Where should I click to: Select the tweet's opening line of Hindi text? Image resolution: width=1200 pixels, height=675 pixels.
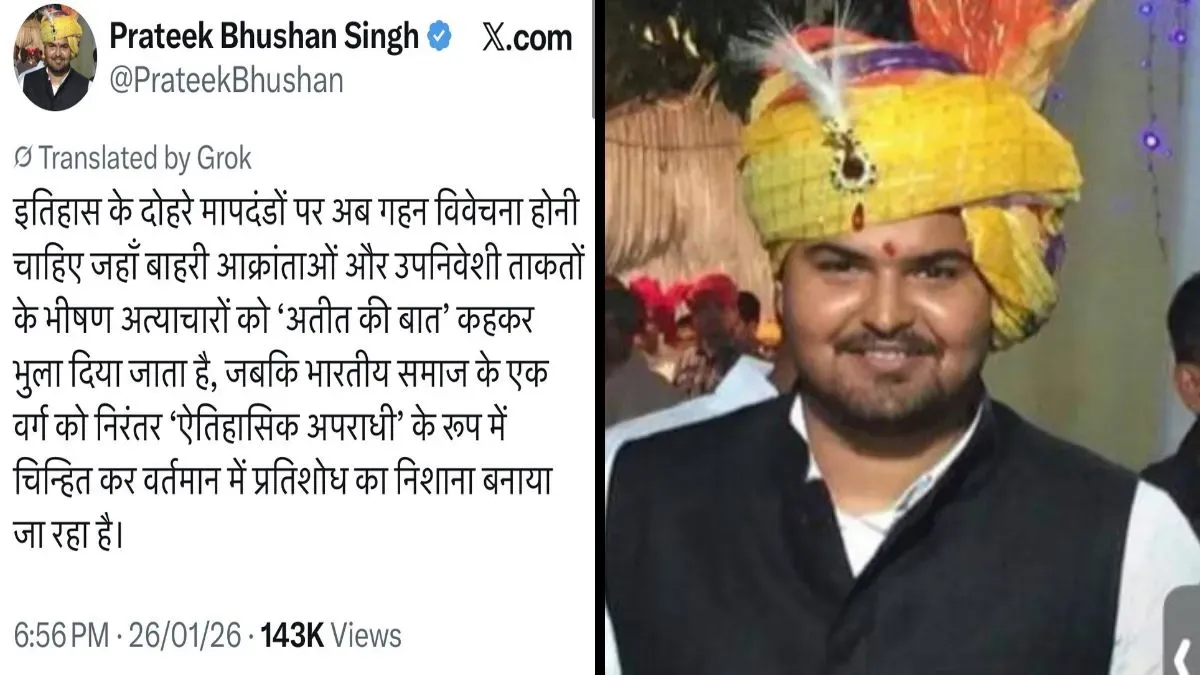tap(290, 213)
